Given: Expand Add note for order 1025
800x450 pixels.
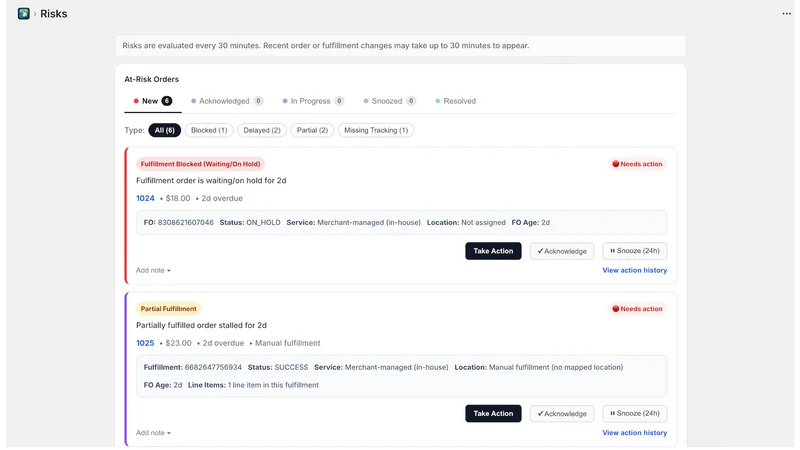Looking at the screenshot, I should pyautogui.click(x=153, y=433).
